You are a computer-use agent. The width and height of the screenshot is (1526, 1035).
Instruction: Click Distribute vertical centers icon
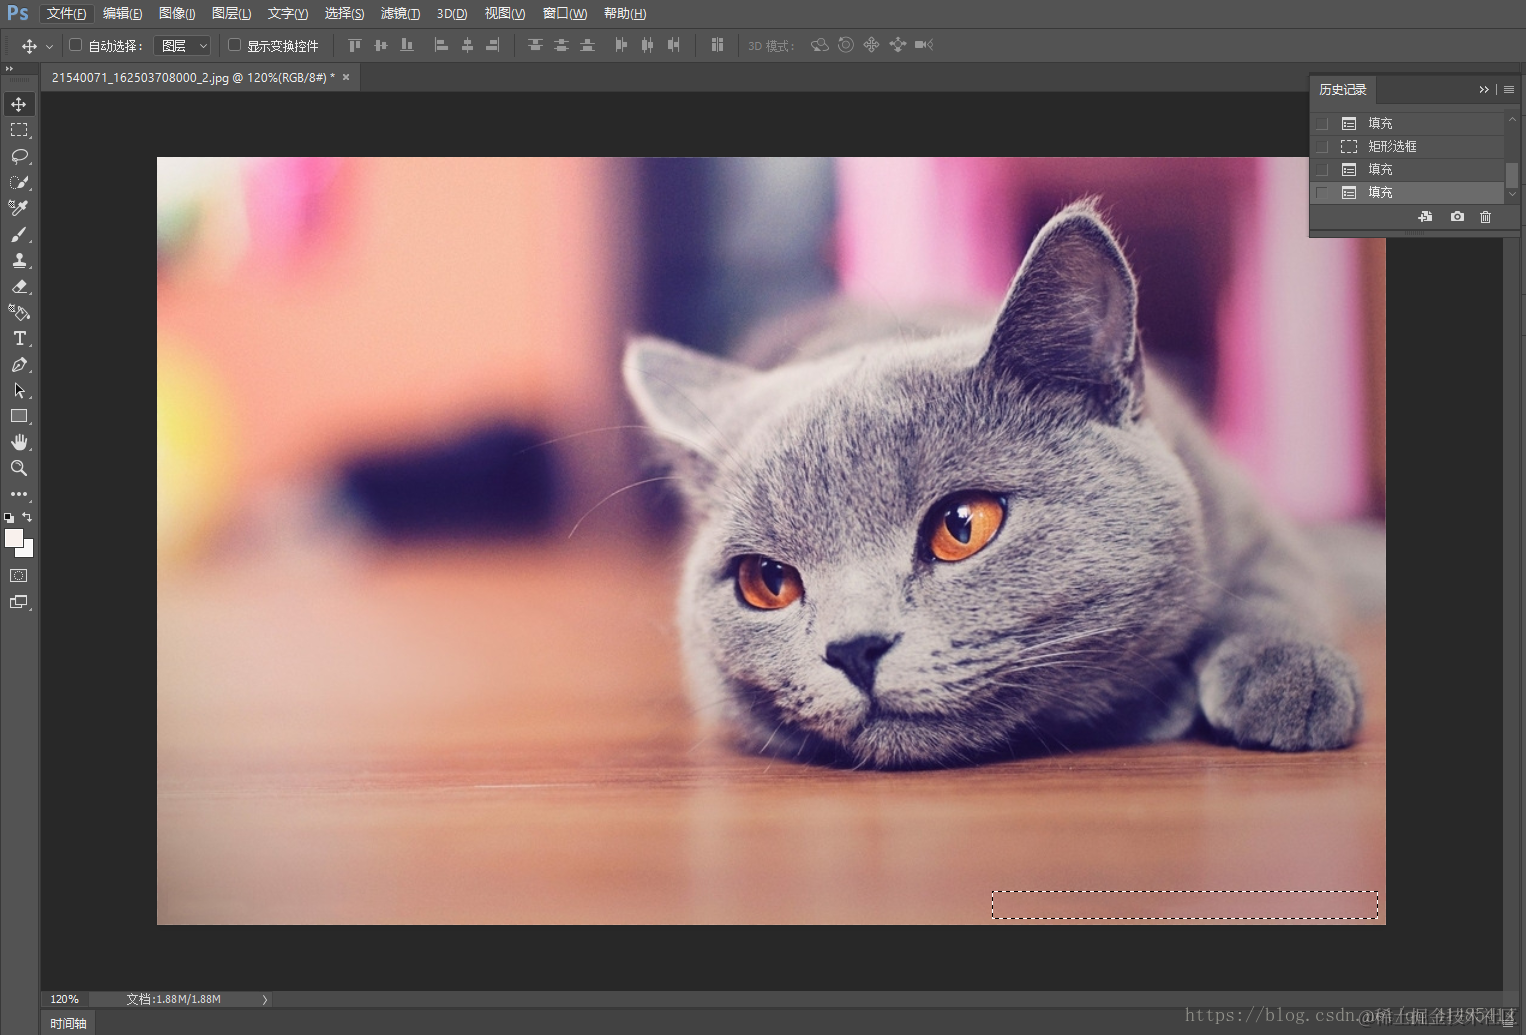[x=561, y=45]
